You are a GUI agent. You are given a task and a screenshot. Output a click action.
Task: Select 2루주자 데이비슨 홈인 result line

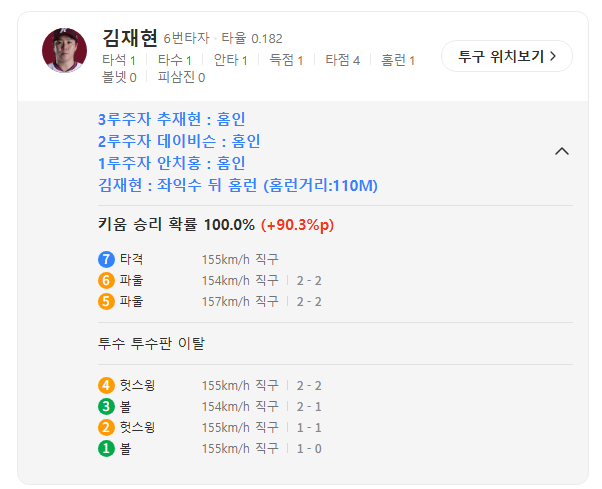(179, 141)
